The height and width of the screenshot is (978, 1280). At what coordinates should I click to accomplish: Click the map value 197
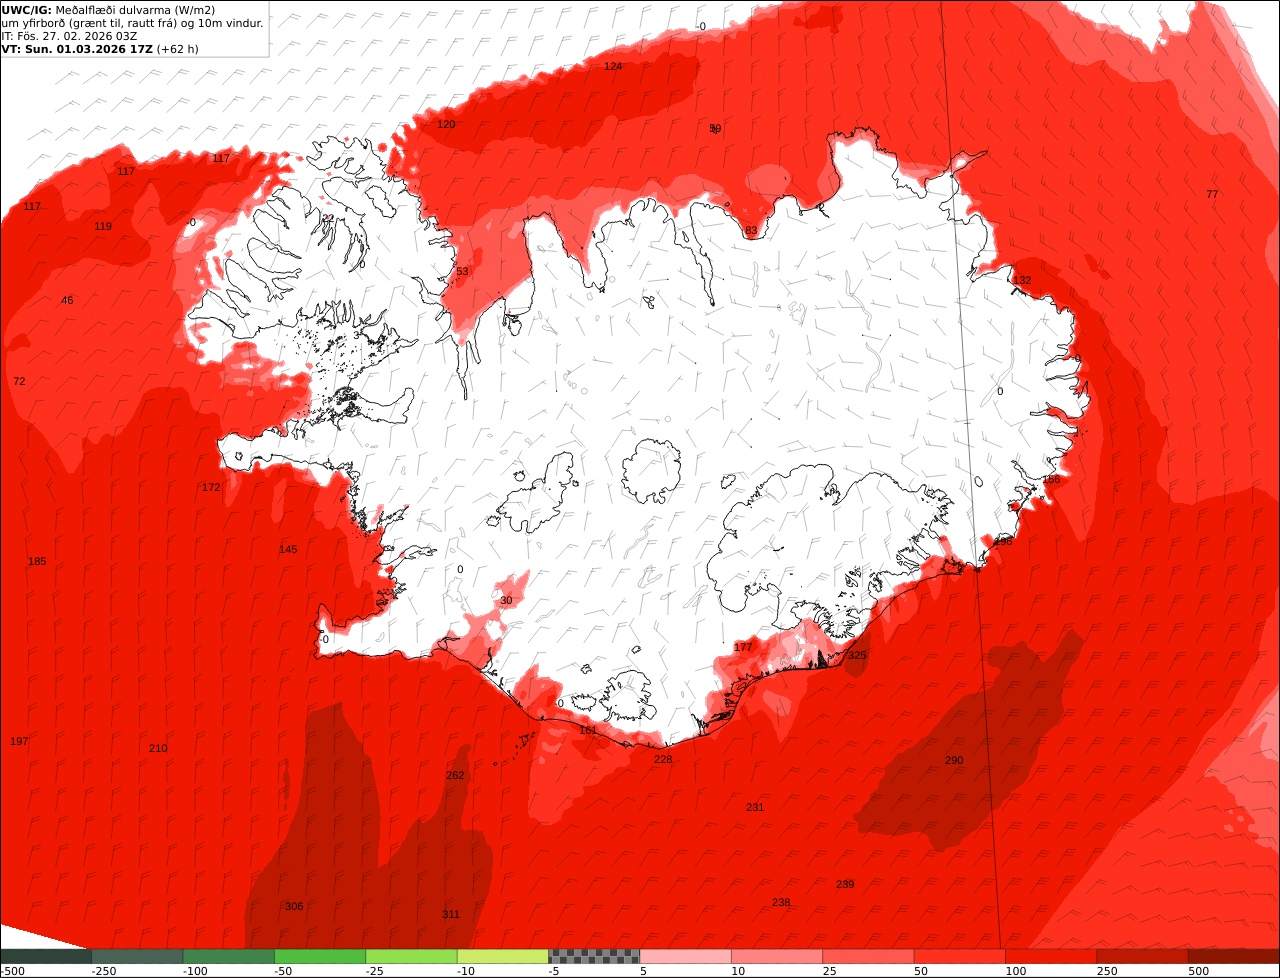coord(19,741)
